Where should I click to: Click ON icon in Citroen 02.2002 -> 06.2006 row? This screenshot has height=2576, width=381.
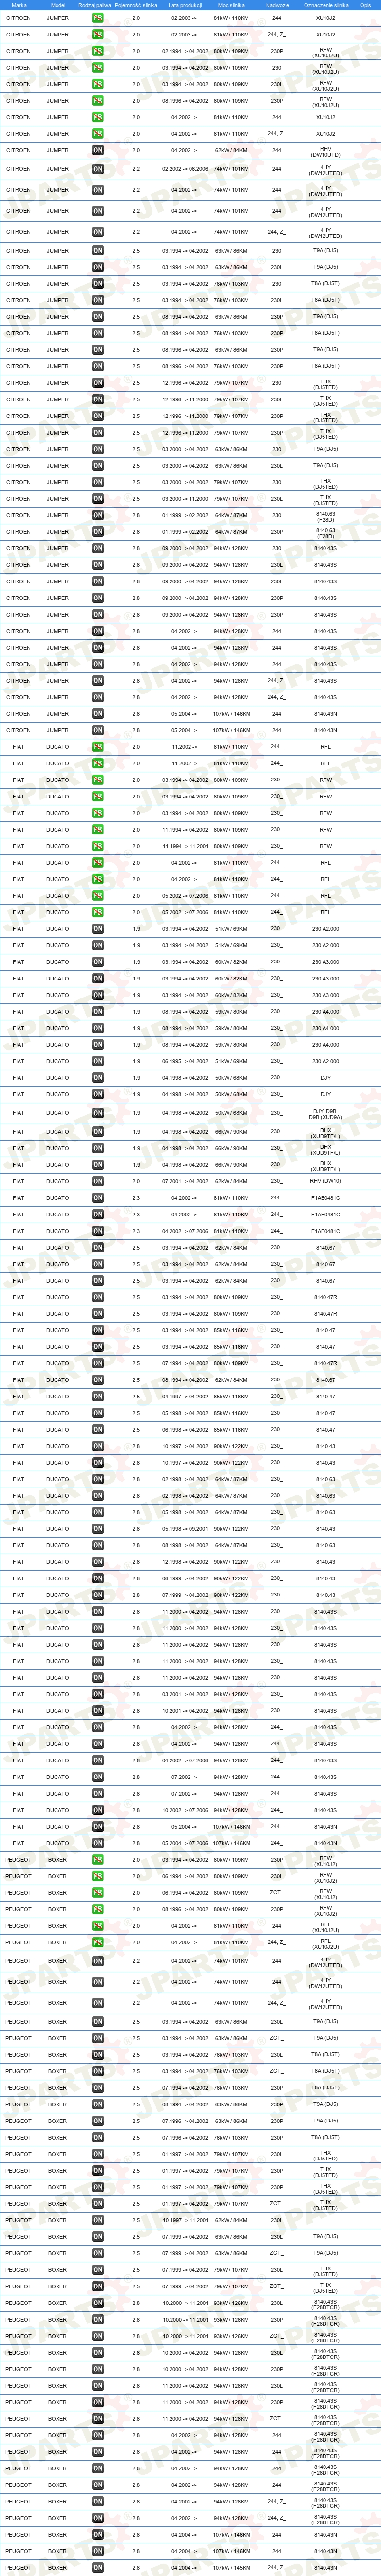(98, 169)
